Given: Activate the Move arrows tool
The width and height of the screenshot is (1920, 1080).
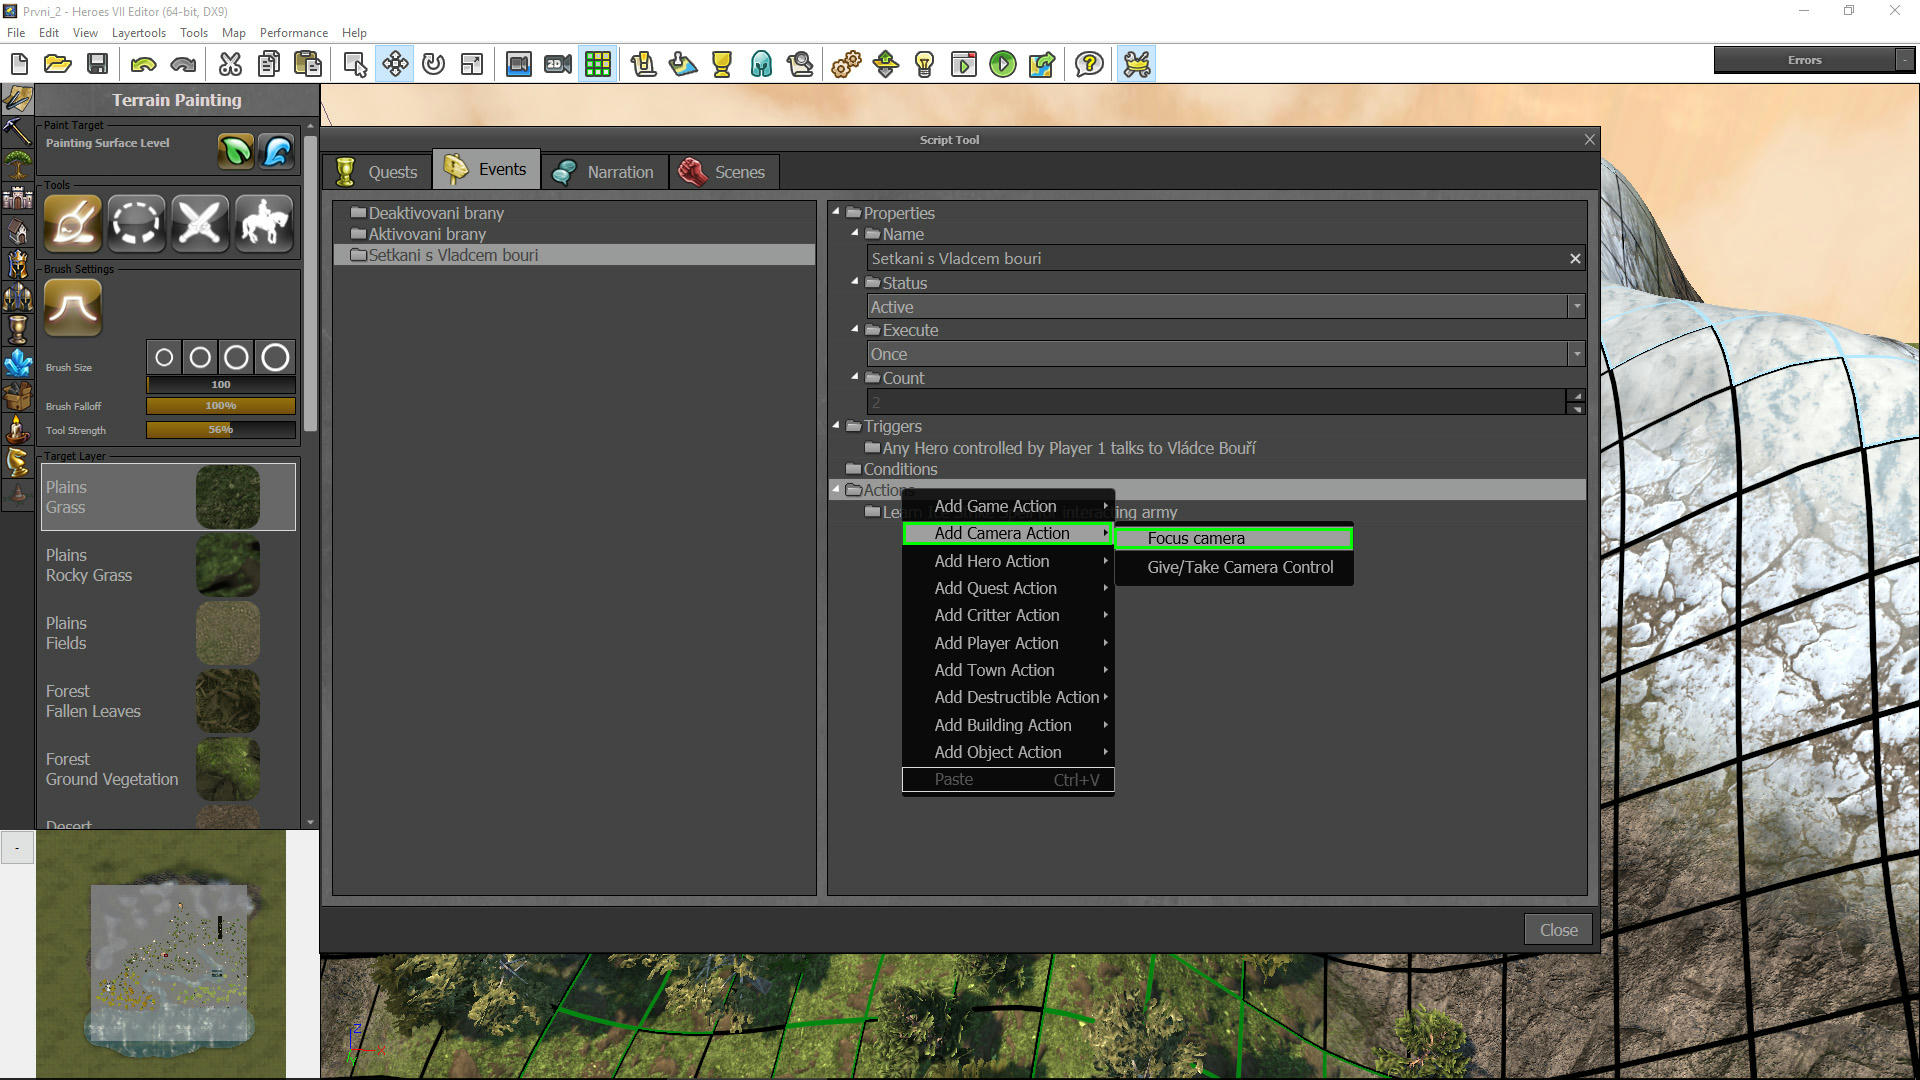Looking at the screenshot, I should click(x=395, y=65).
